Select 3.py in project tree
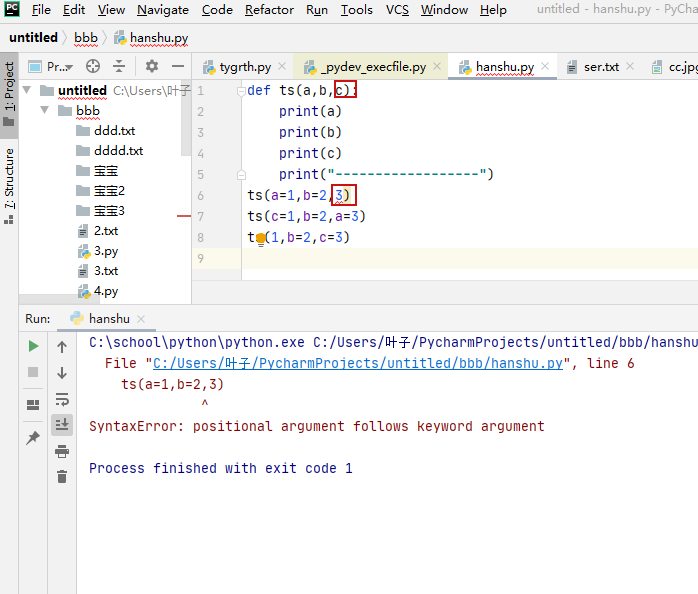698x594 pixels. tap(98, 251)
